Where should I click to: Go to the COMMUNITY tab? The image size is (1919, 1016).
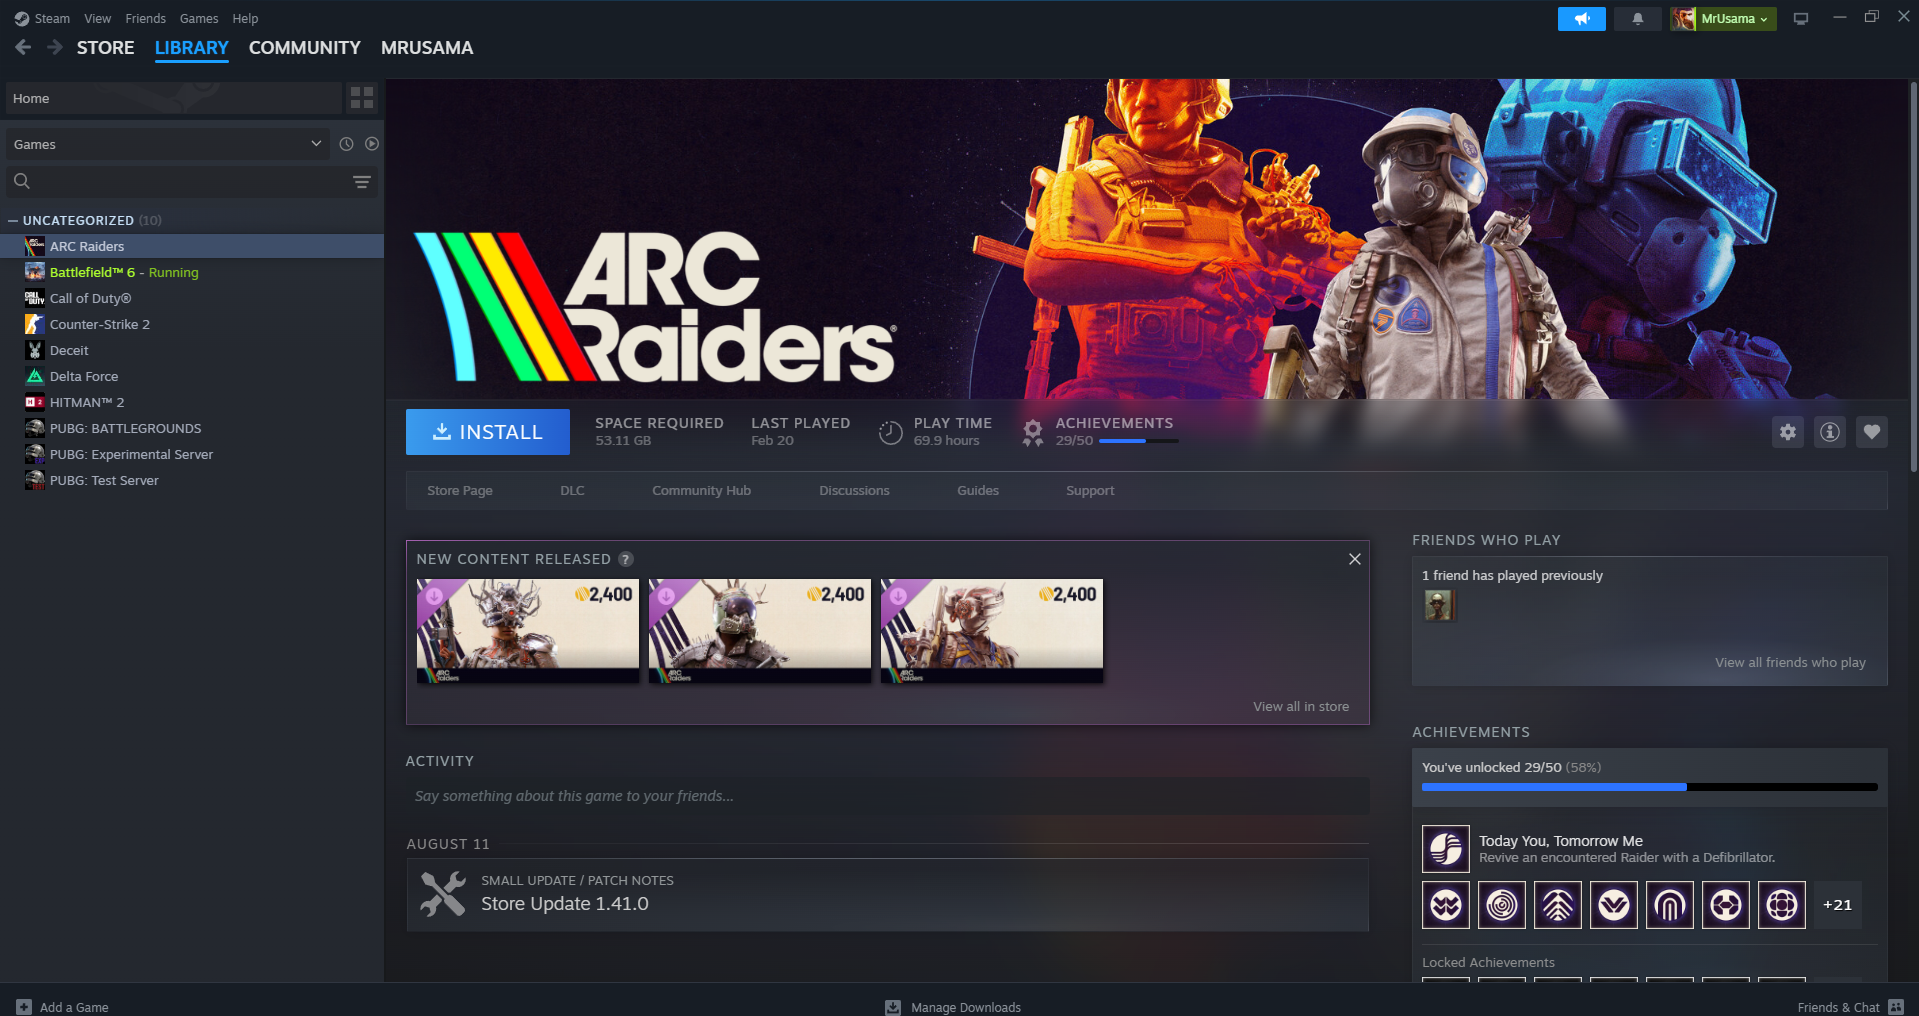pyautogui.click(x=305, y=47)
